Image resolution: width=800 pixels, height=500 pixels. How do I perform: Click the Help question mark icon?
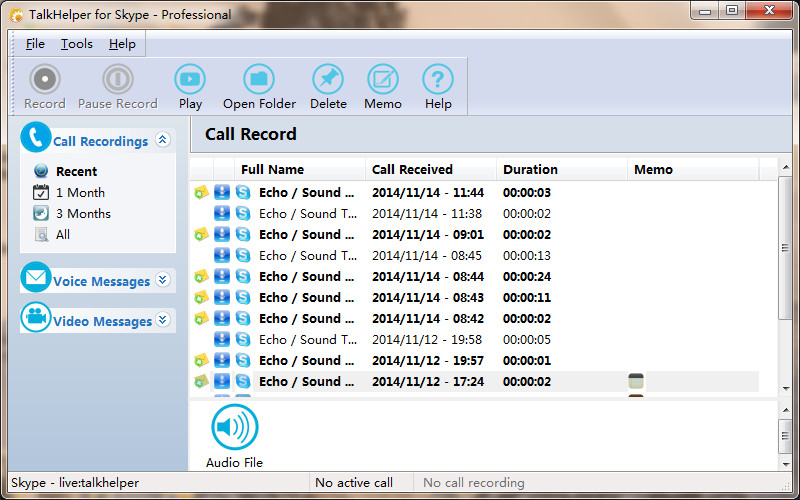438,79
